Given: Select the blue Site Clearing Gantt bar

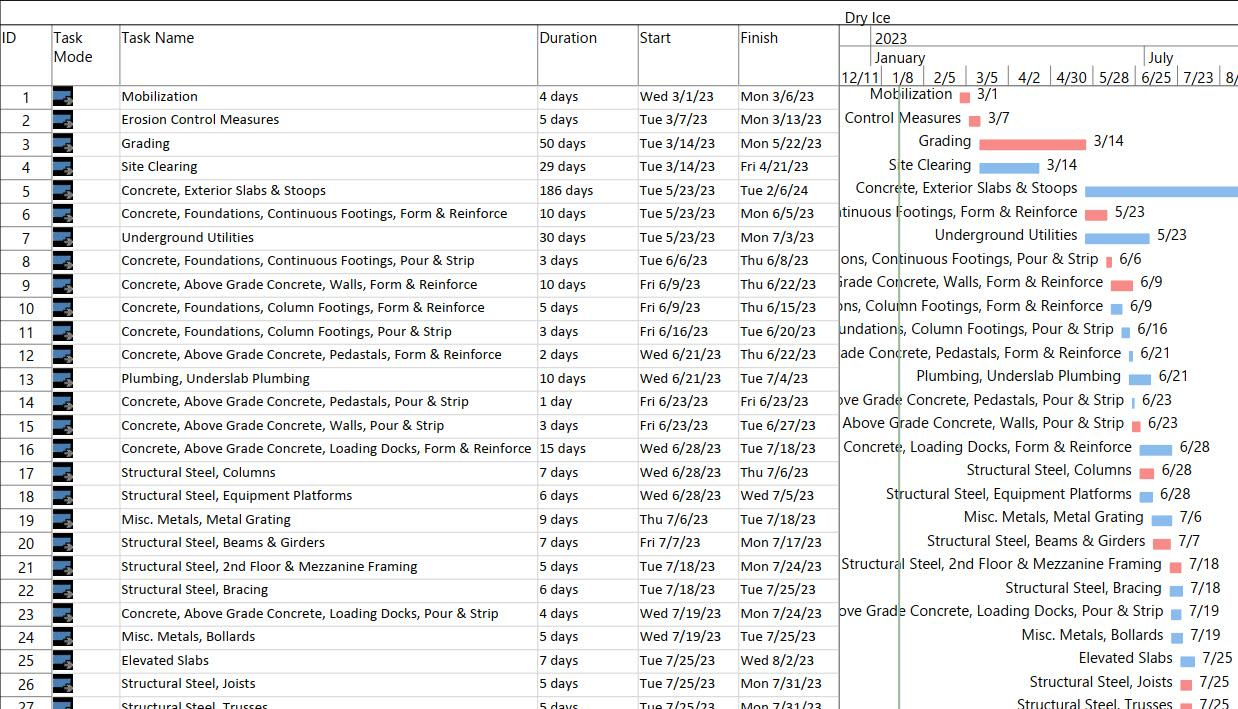Looking at the screenshot, I should [1008, 167].
